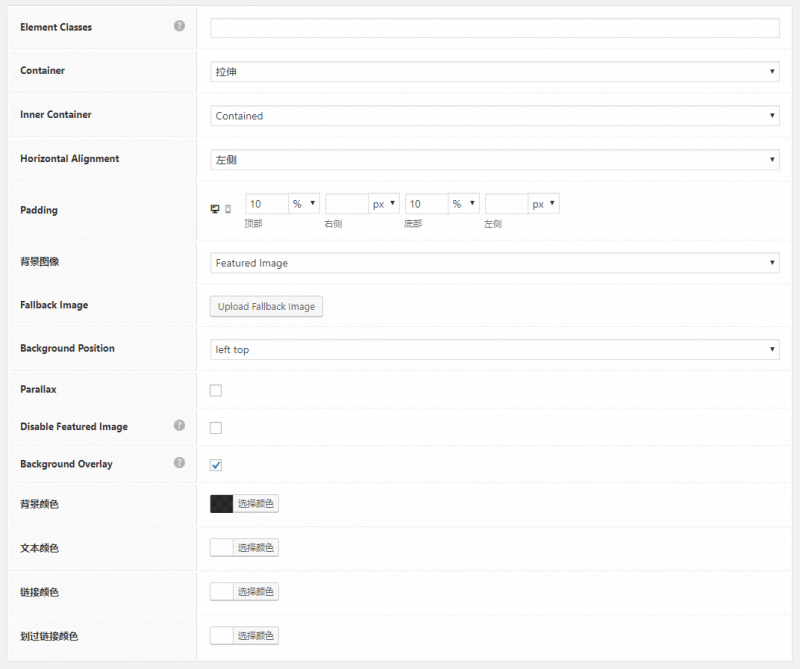Click help icon beside Background Overlay
Viewport: 800px width, 669px height.
coord(180,463)
